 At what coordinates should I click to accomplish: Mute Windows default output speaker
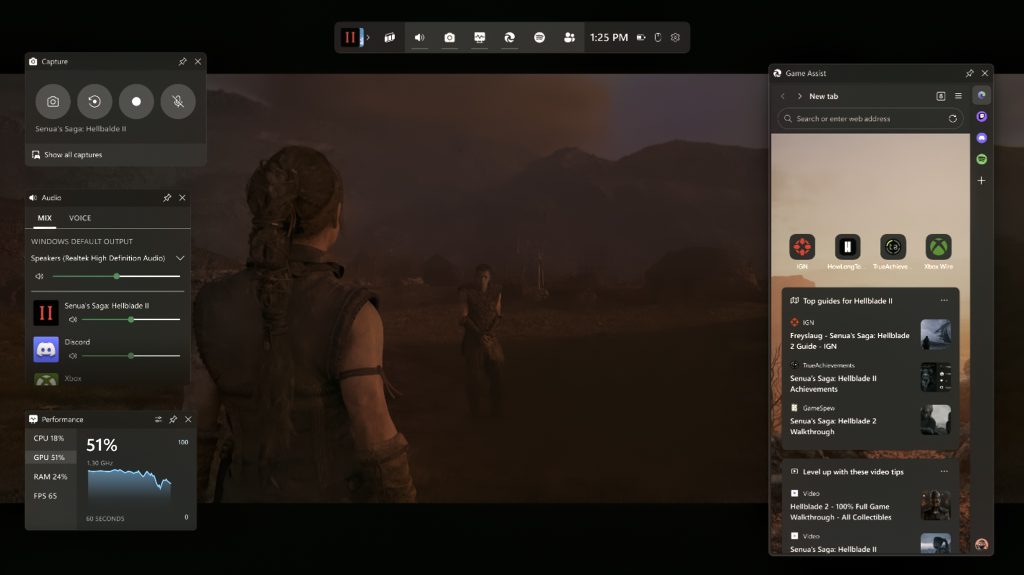pos(39,276)
